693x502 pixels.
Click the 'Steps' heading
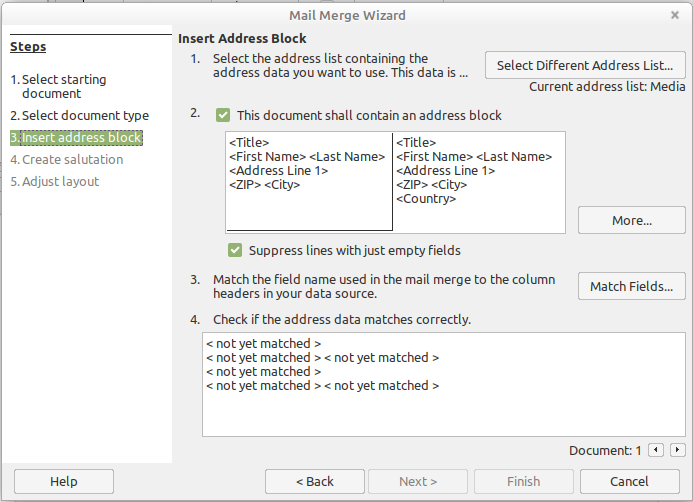click(28, 46)
